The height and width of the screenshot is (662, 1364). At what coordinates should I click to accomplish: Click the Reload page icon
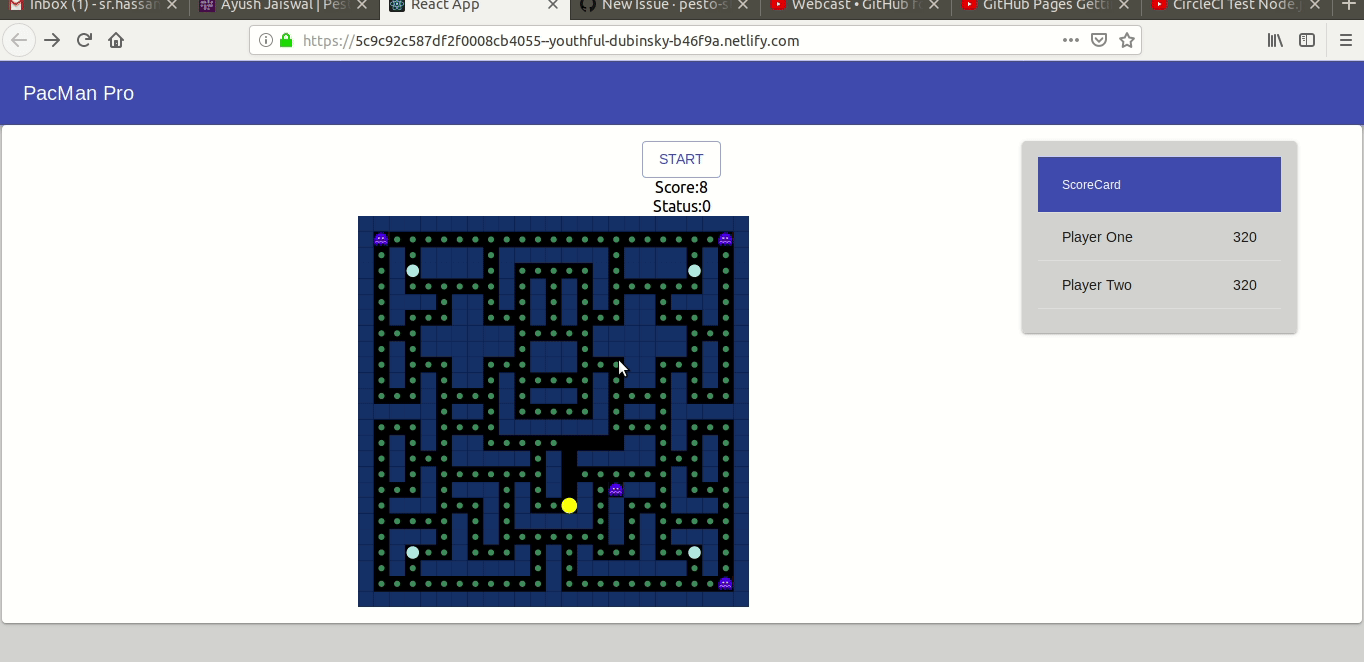pyautogui.click(x=84, y=40)
